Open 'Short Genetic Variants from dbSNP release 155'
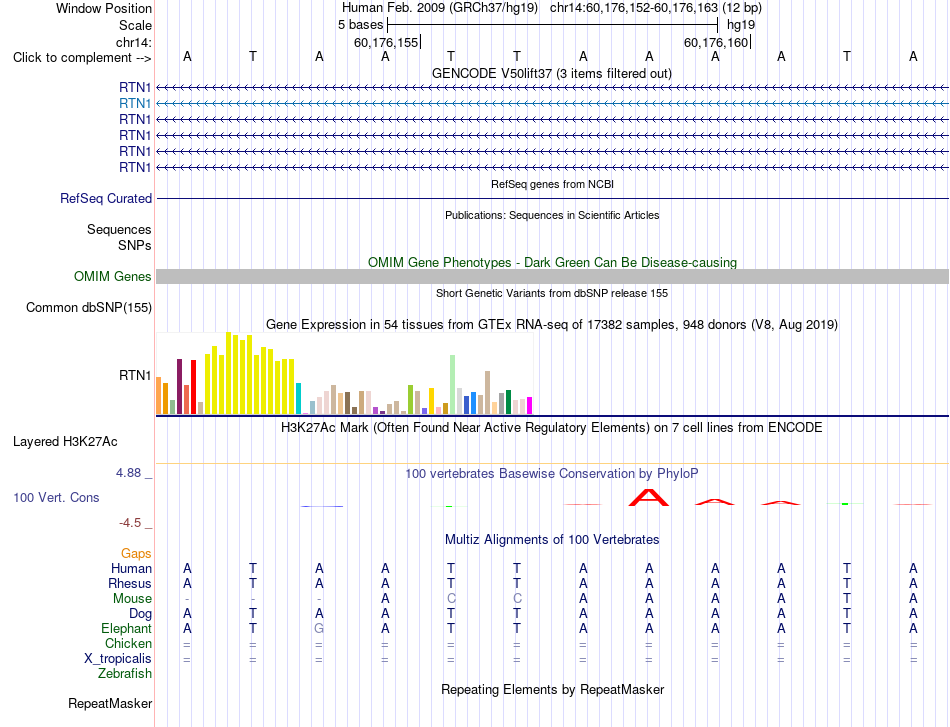The width and height of the screenshot is (950, 727). coord(552,293)
